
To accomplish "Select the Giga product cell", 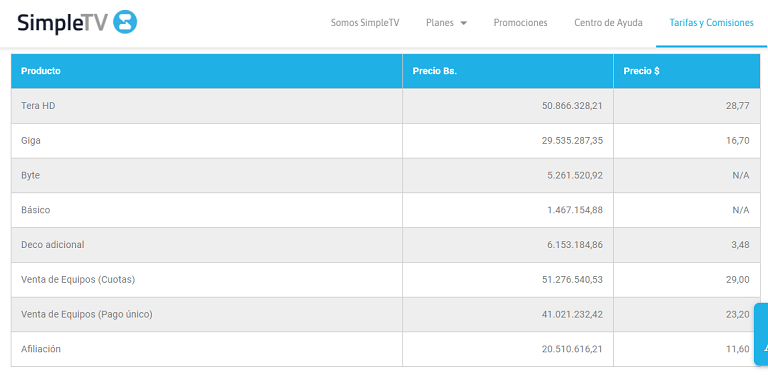I will coord(207,141).
